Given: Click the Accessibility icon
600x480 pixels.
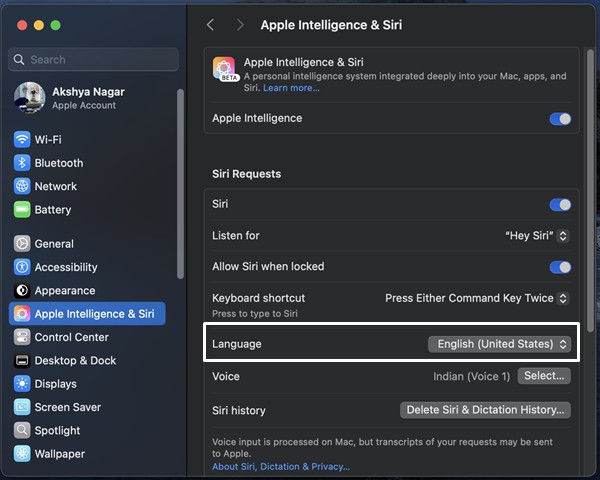Looking at the screenshot, I should [22, 267].
